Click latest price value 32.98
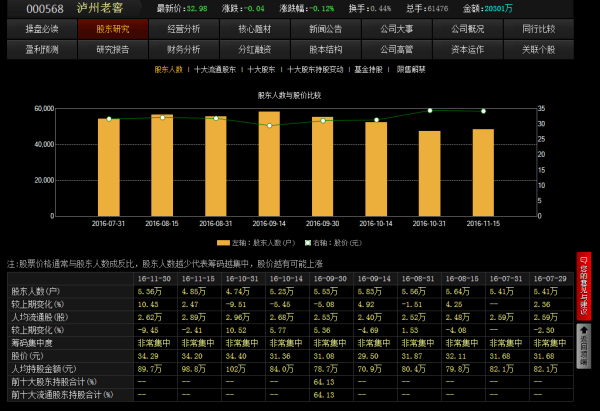This screenshot has width=600, height=411. point(197,8)
